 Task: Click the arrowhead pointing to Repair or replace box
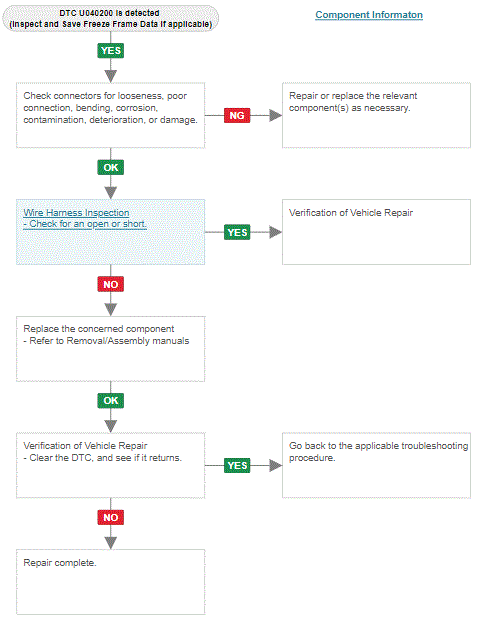(276, 115)
